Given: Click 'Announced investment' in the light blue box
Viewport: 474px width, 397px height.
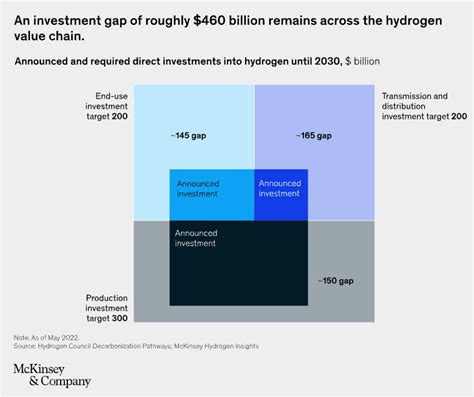Looking at the screenshot, I should pyautogui.click(x=198, y=189).
